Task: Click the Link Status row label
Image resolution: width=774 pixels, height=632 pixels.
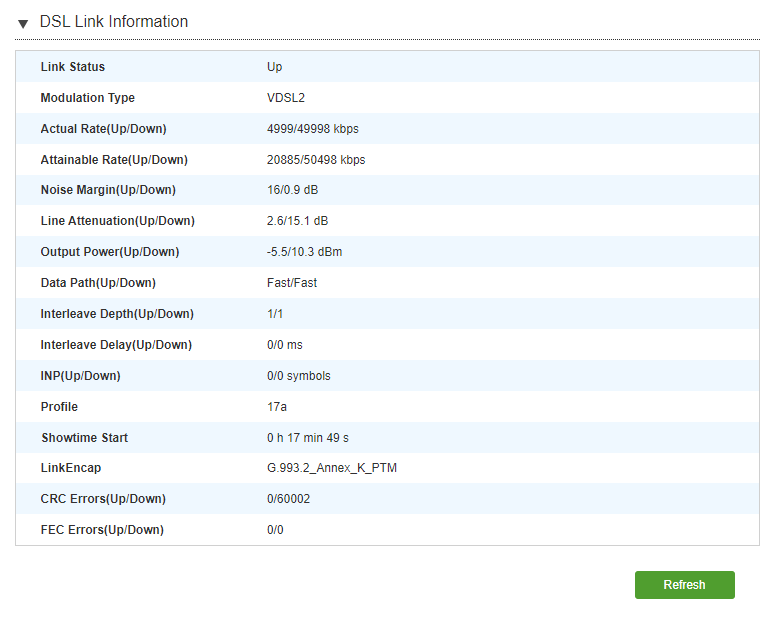Action: point(73,67)
